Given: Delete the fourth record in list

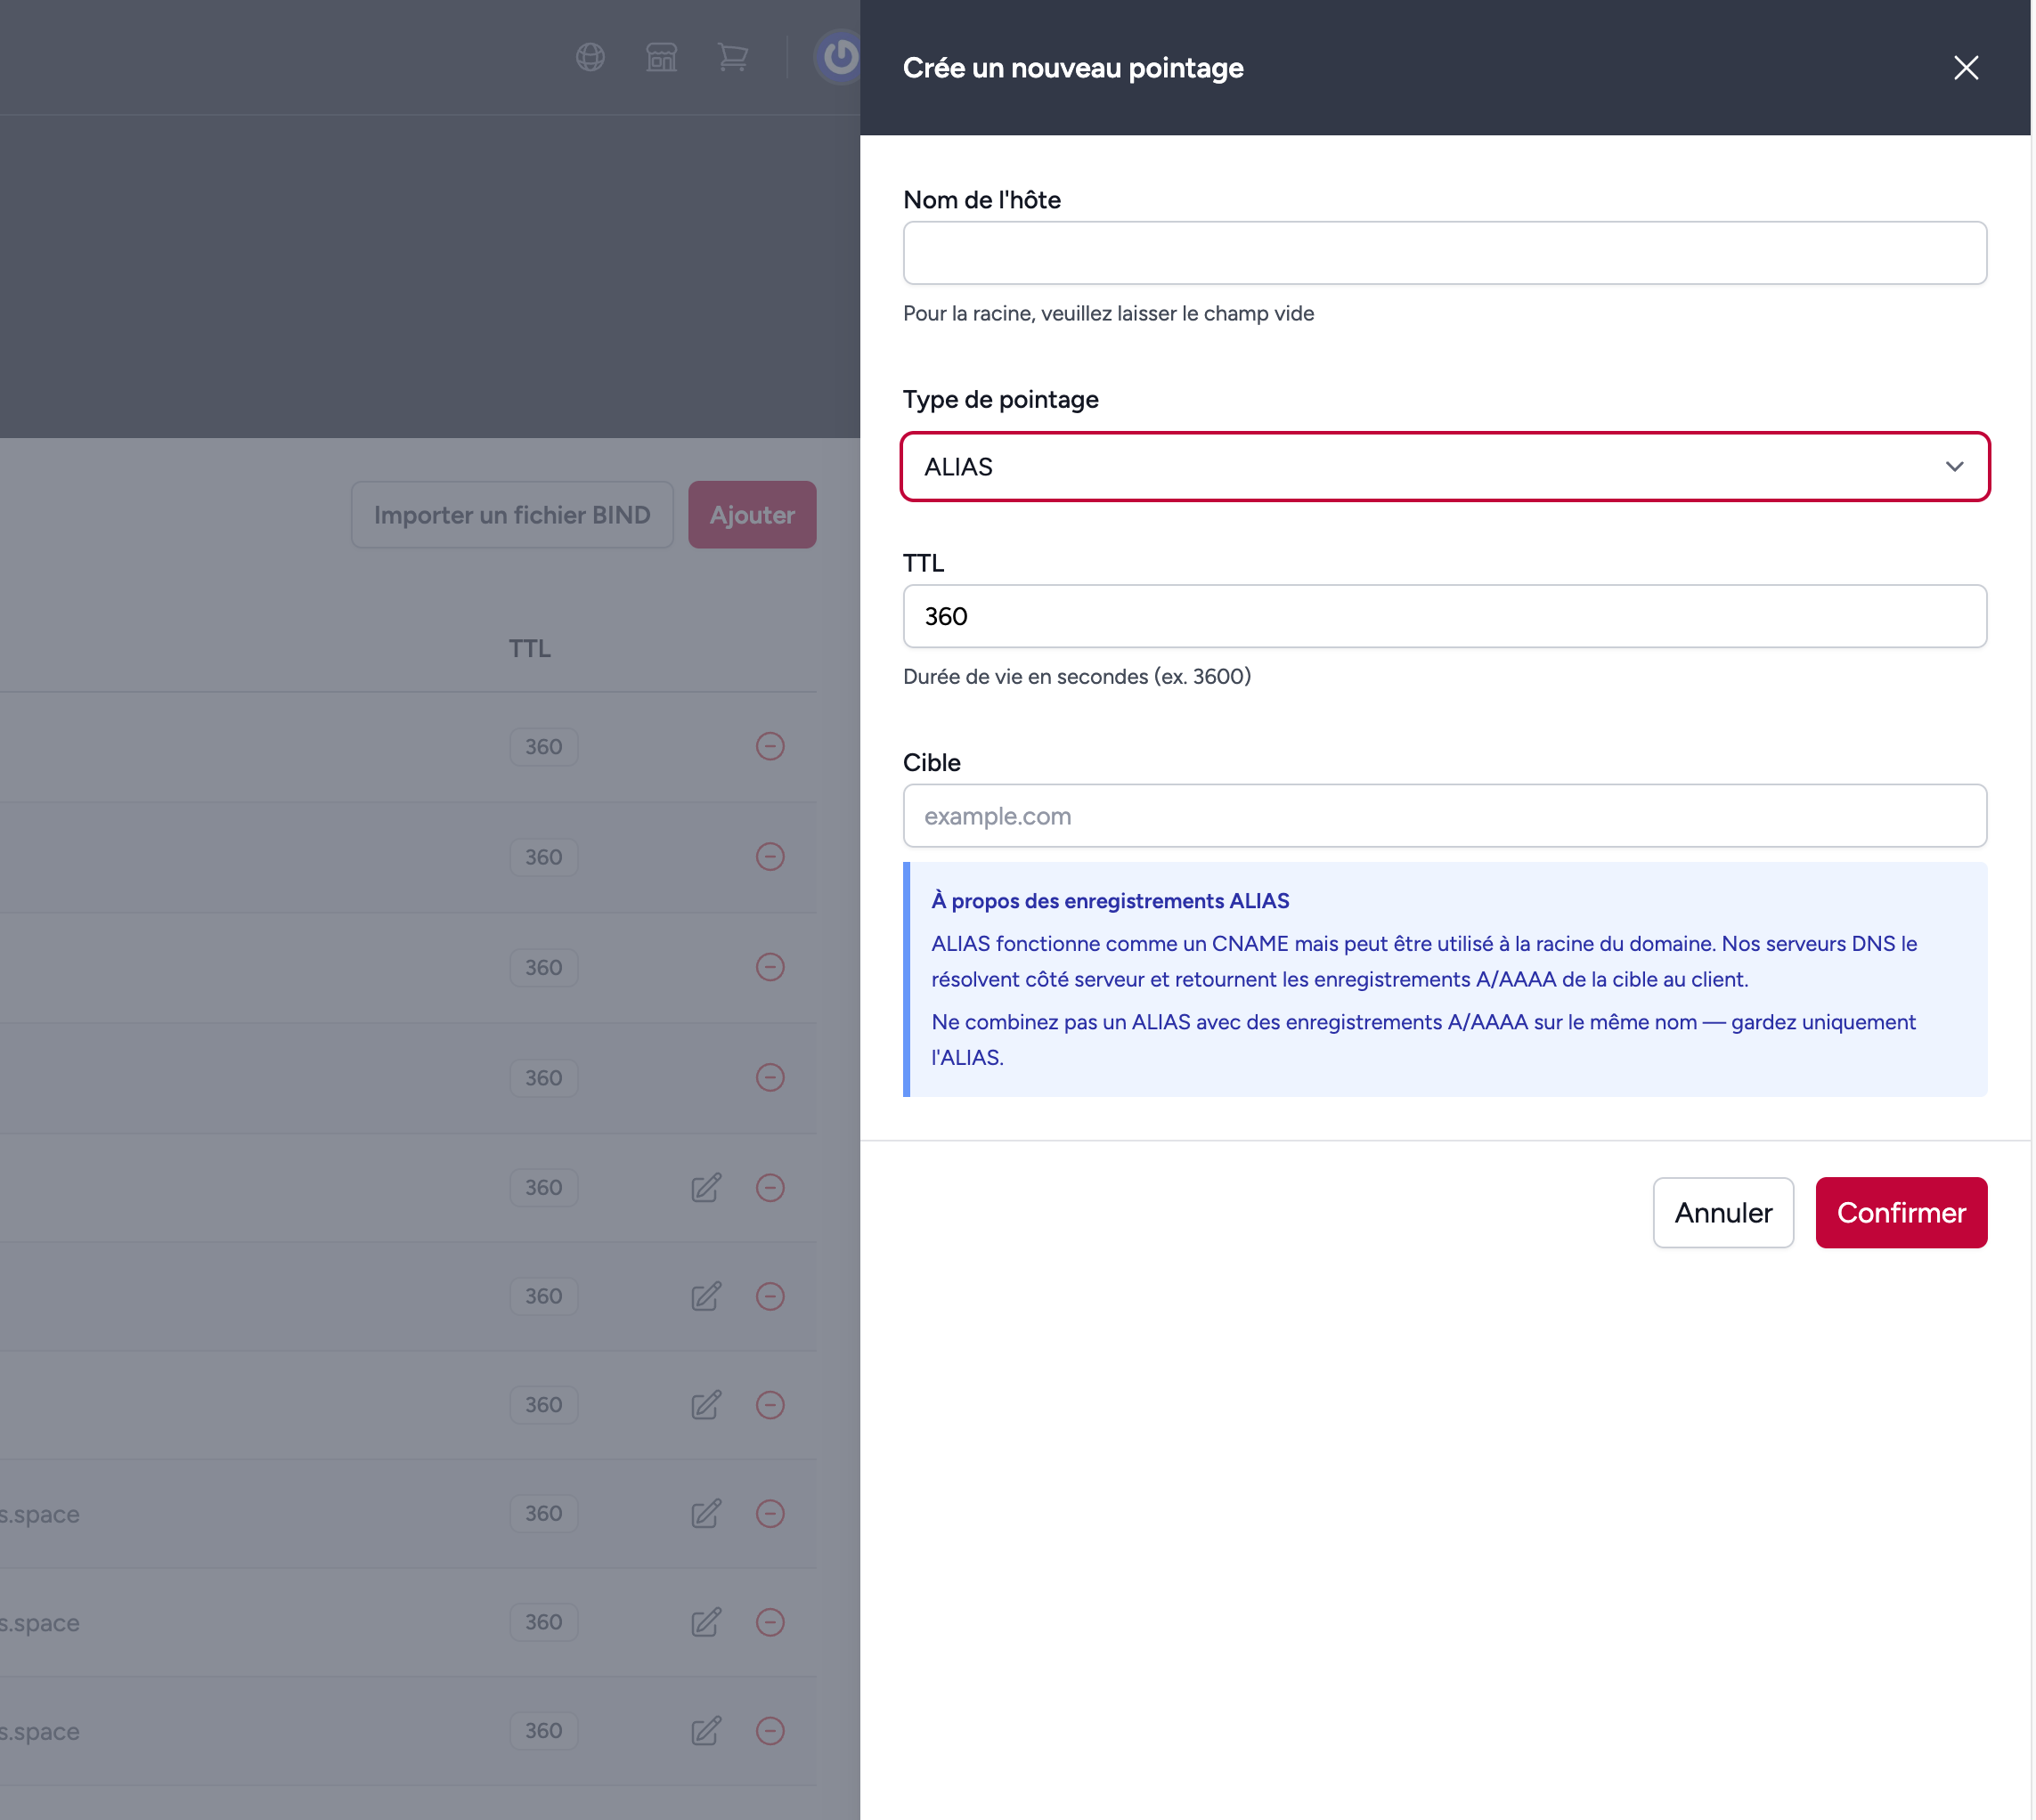Looking at the screenshot, I should point(769,1077).
